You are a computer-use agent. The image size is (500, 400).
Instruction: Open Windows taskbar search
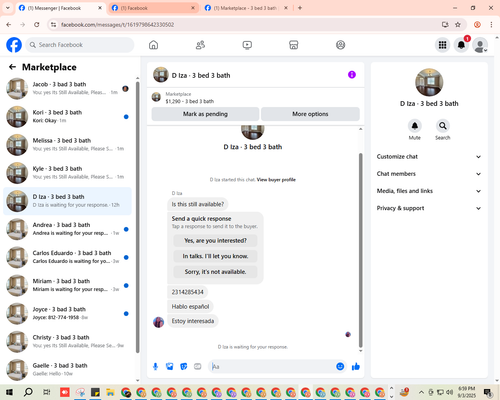pyautogui.click(x=28, y=392)
